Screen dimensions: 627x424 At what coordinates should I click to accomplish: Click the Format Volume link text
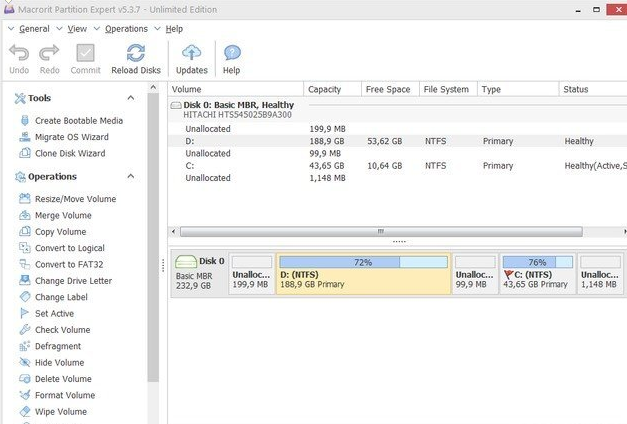click(x=65, y=395)
